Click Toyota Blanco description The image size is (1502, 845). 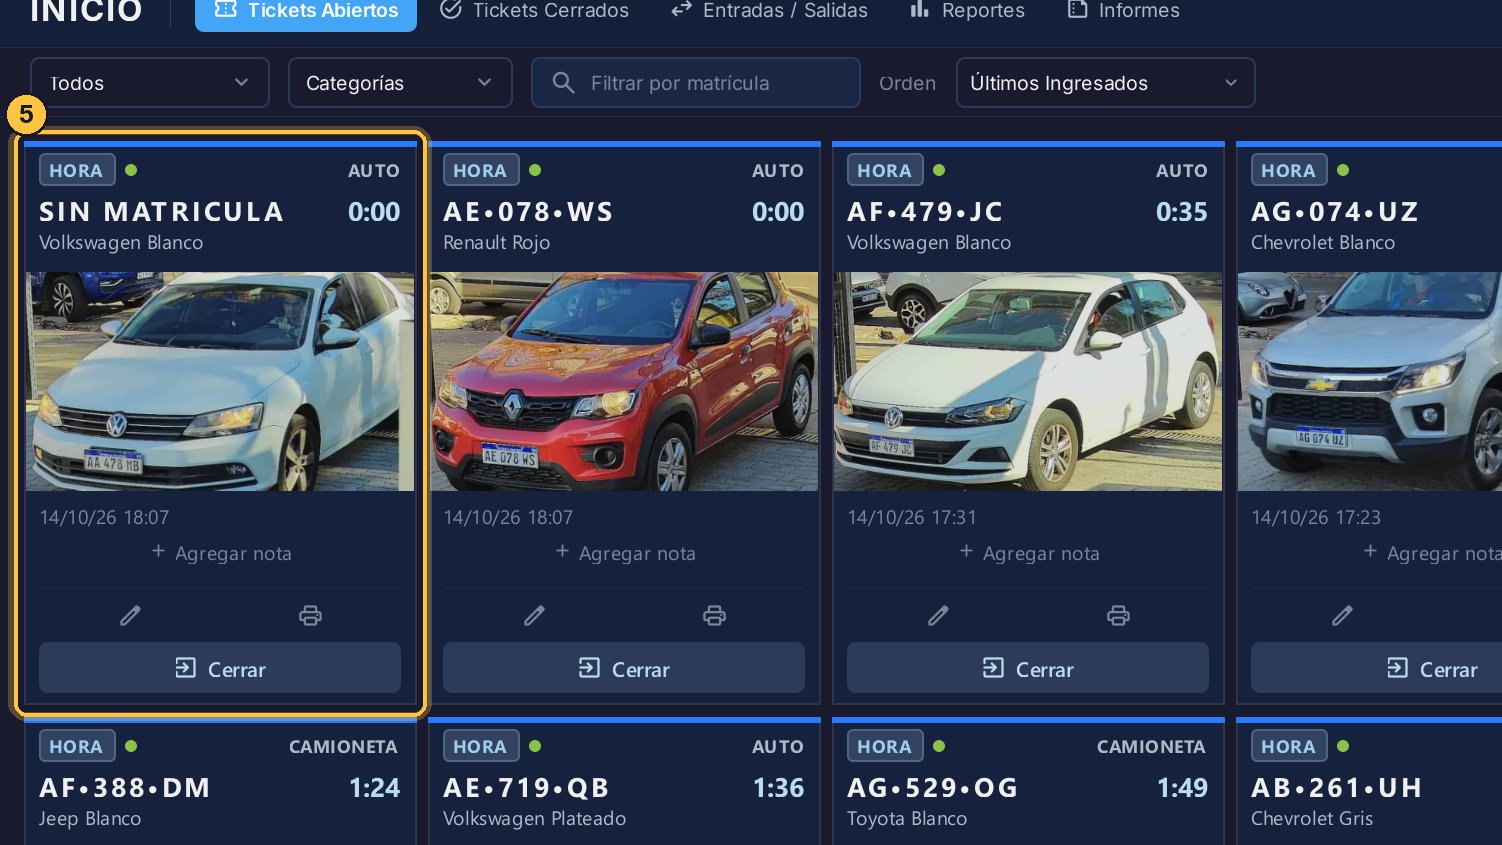pos(907,818)
